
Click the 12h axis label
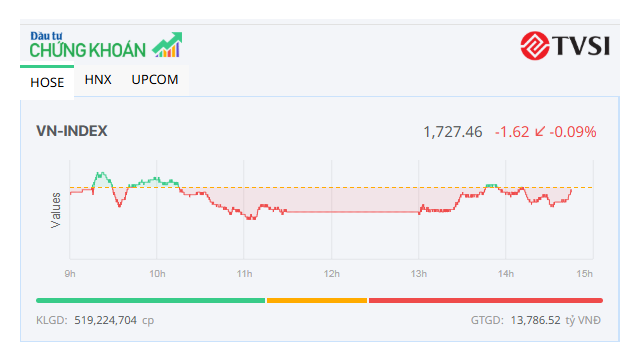332,274
